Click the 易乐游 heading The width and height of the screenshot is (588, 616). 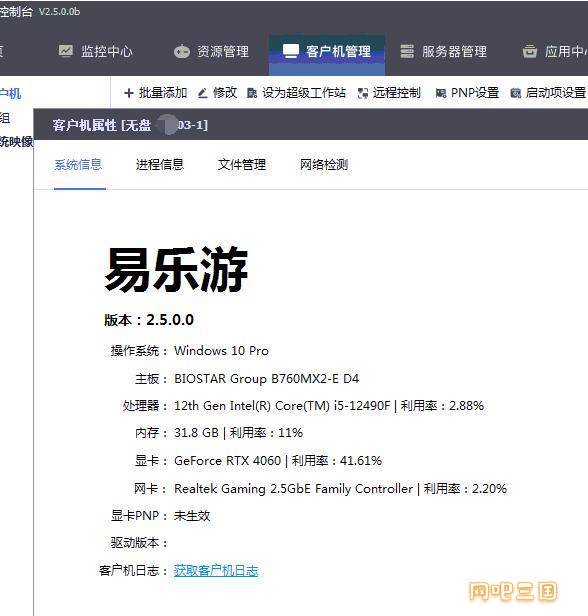tap(176, 270)
